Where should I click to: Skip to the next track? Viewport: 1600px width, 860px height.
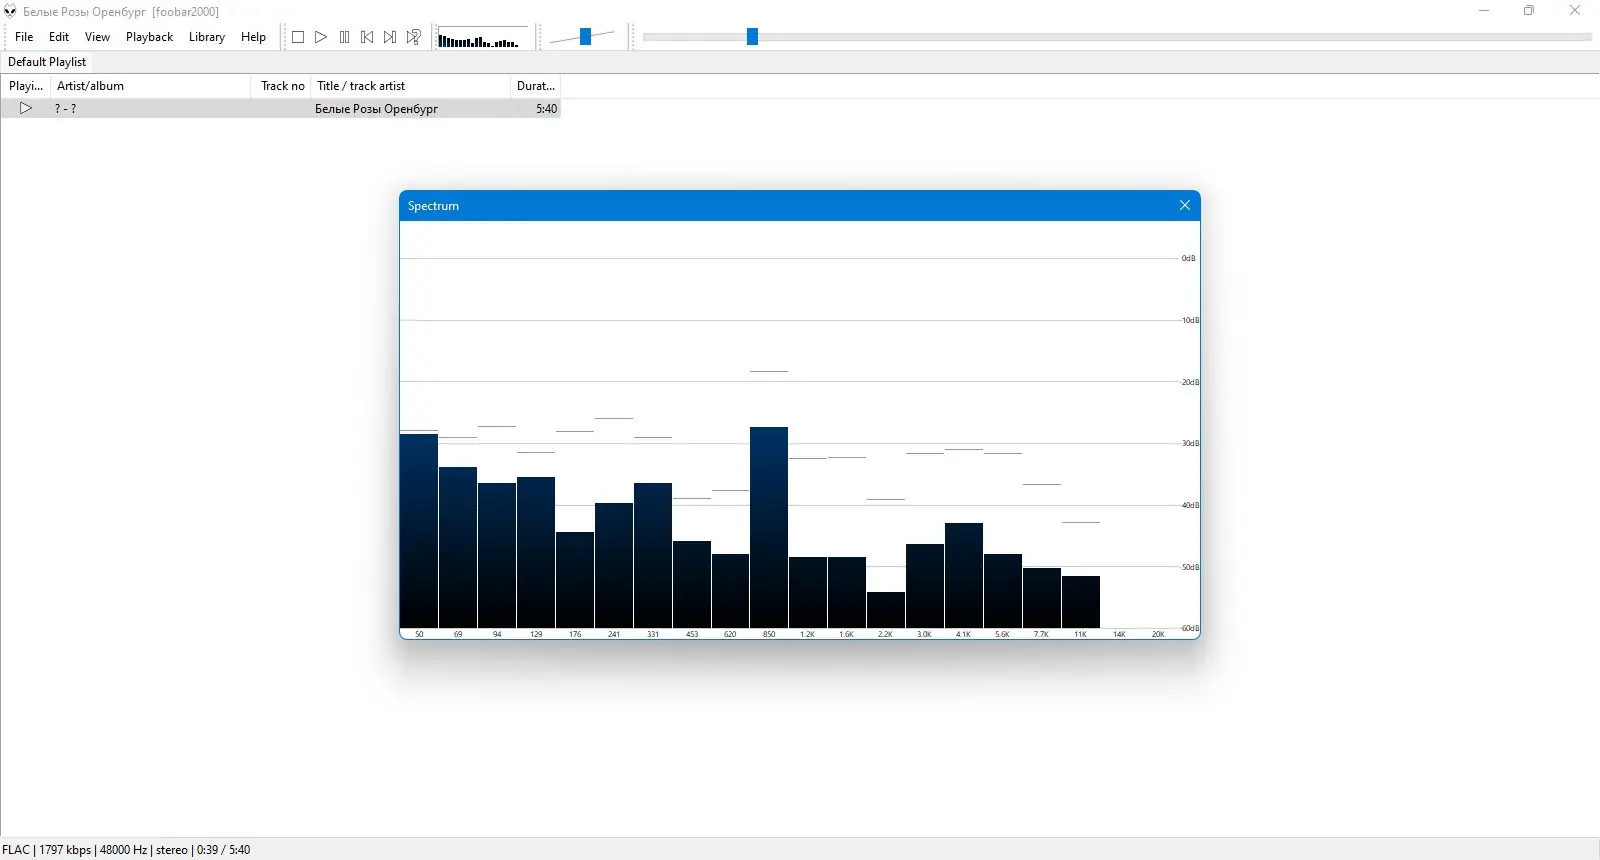[390, 37]
